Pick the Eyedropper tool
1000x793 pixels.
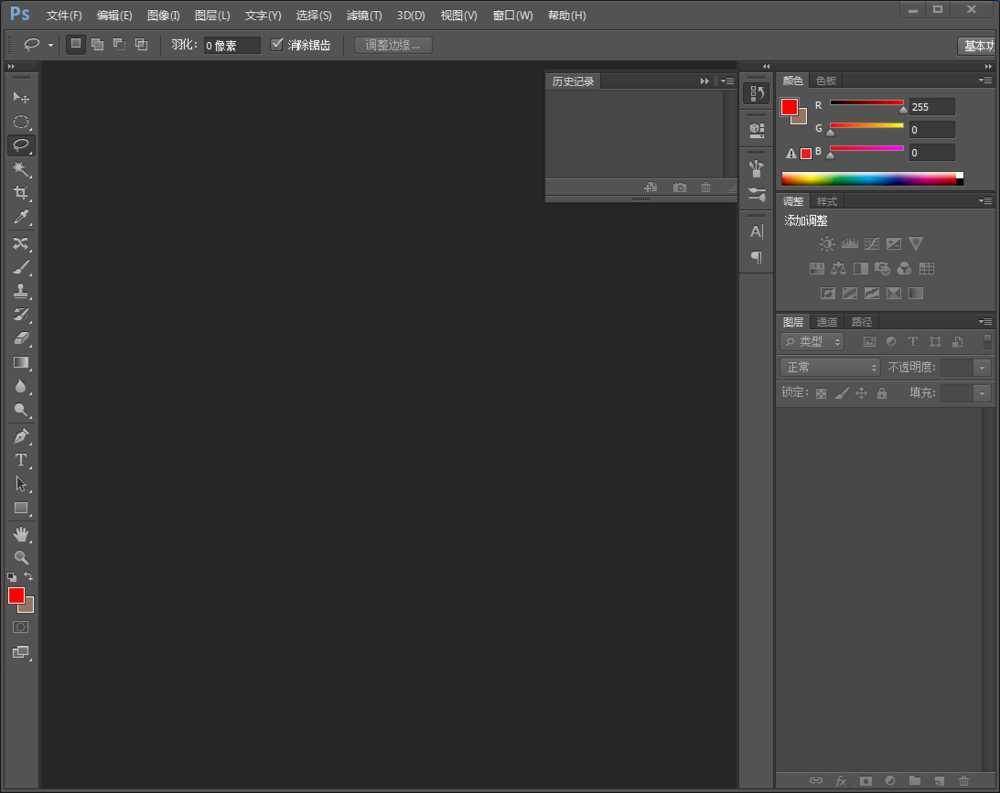tap(21, 217)
